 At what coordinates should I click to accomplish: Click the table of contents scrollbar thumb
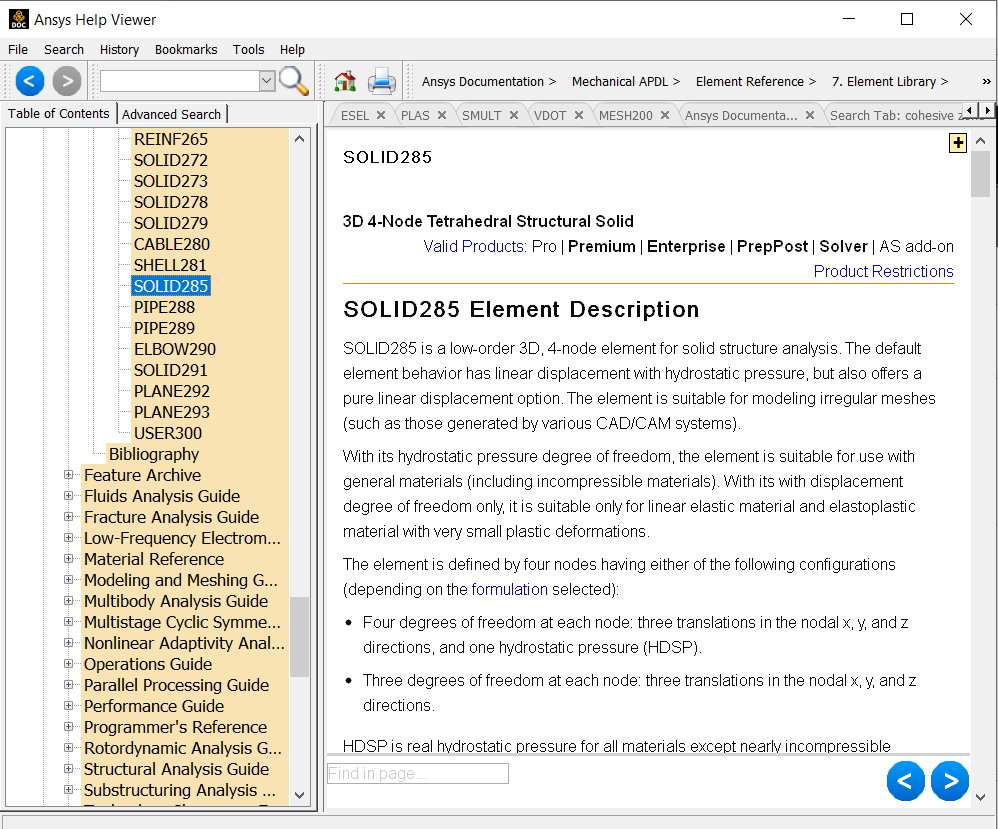tap(299, 636)
